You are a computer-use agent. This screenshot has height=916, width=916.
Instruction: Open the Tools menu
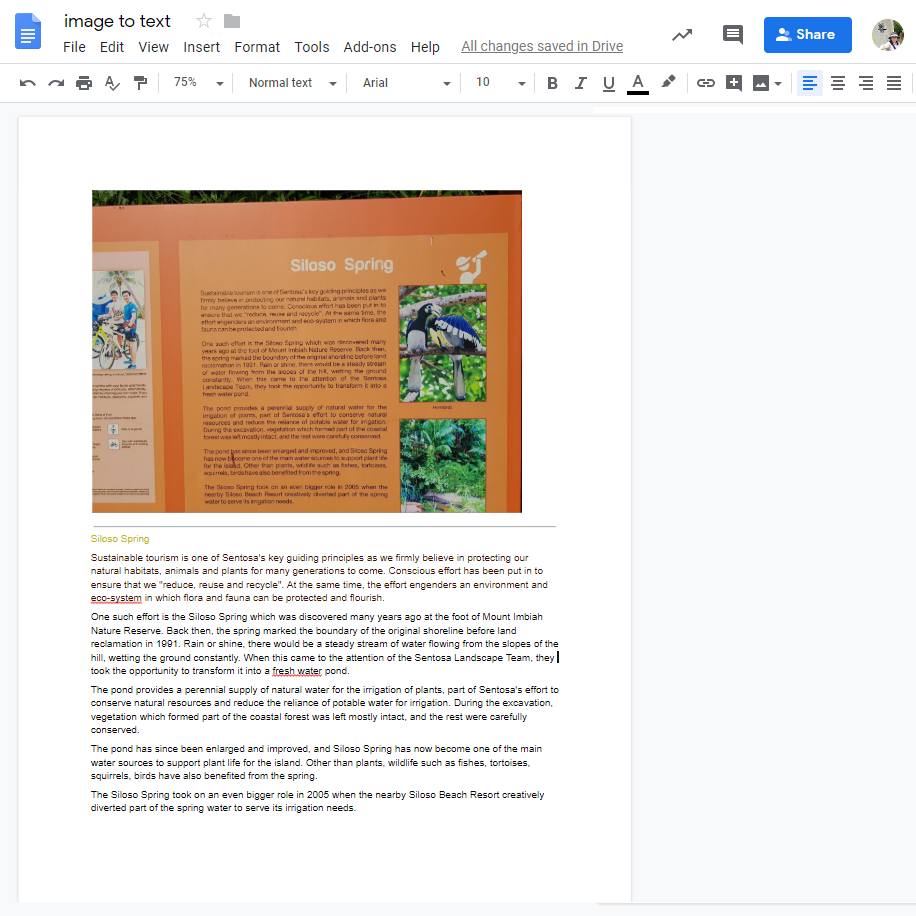312,47
